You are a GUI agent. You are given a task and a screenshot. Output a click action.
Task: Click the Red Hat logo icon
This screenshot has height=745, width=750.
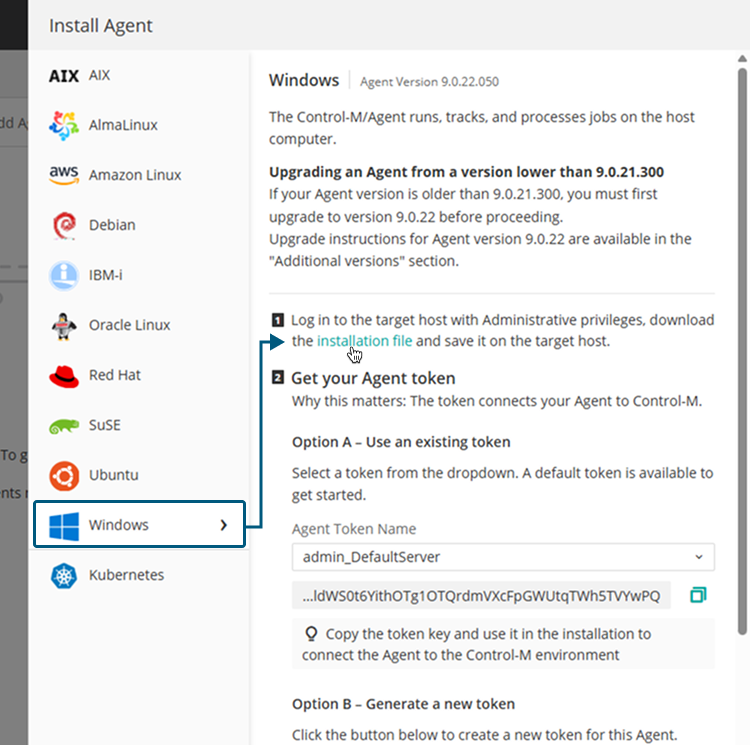(x=63, y=375)
